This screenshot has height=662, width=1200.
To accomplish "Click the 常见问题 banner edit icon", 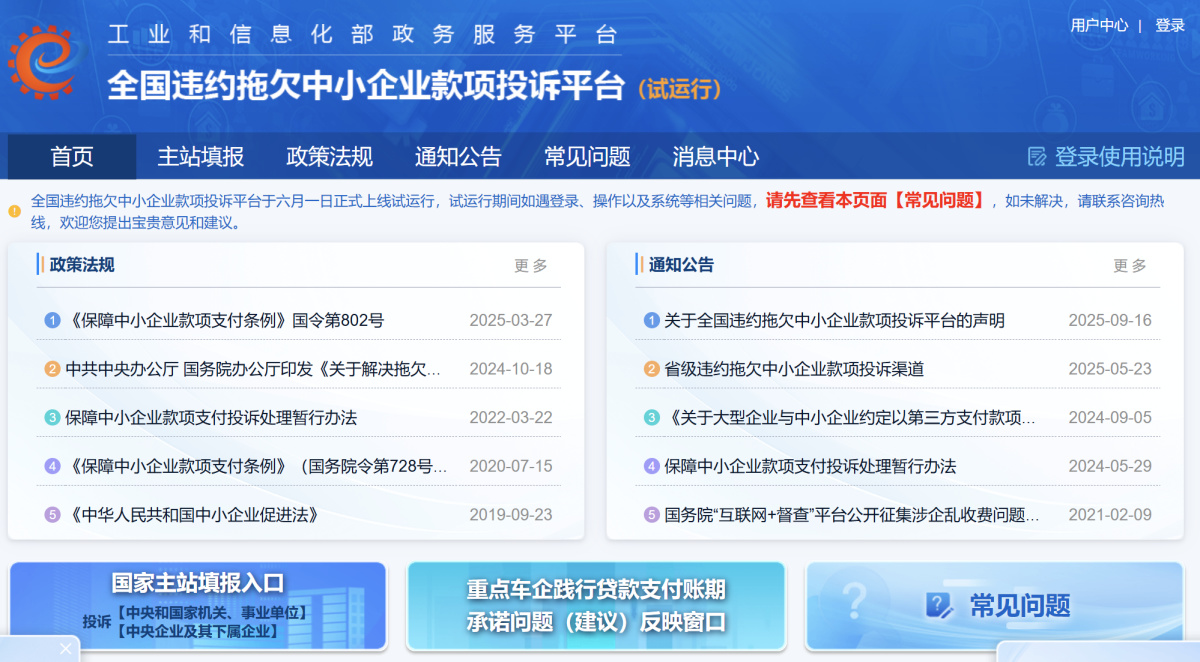I will [939, 605].
